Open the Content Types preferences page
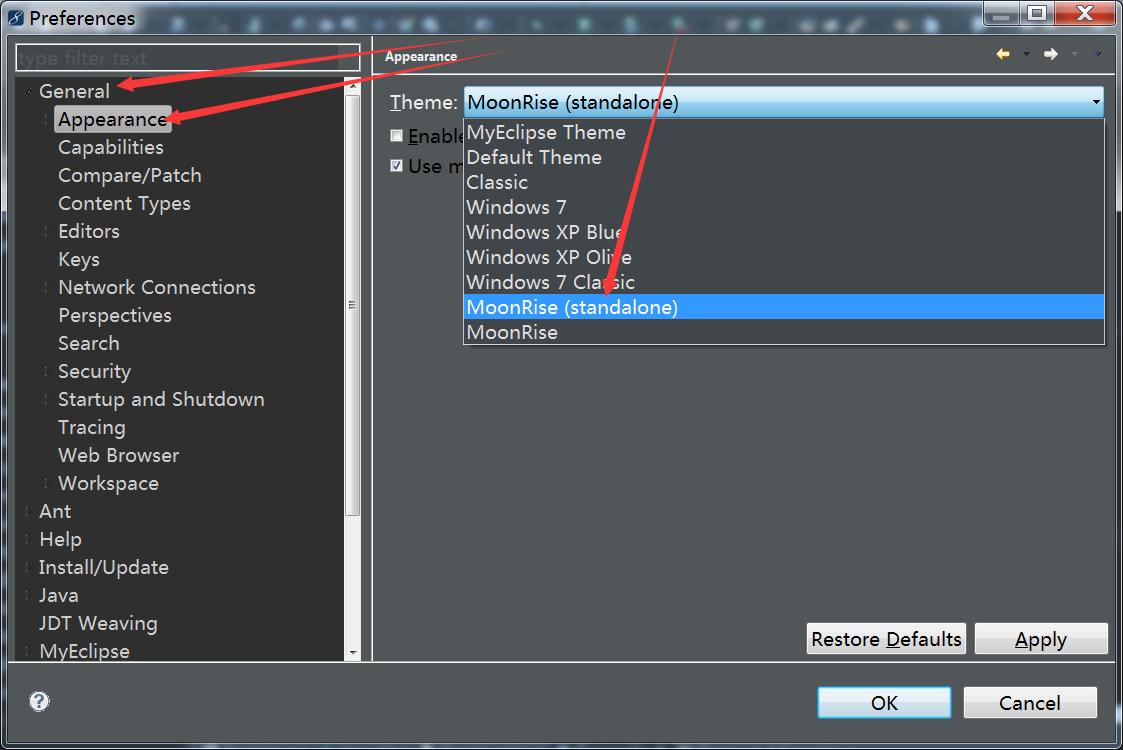The height and width of the screenshot is (750, 1123). pyautogui.click(x=125, y=203)
